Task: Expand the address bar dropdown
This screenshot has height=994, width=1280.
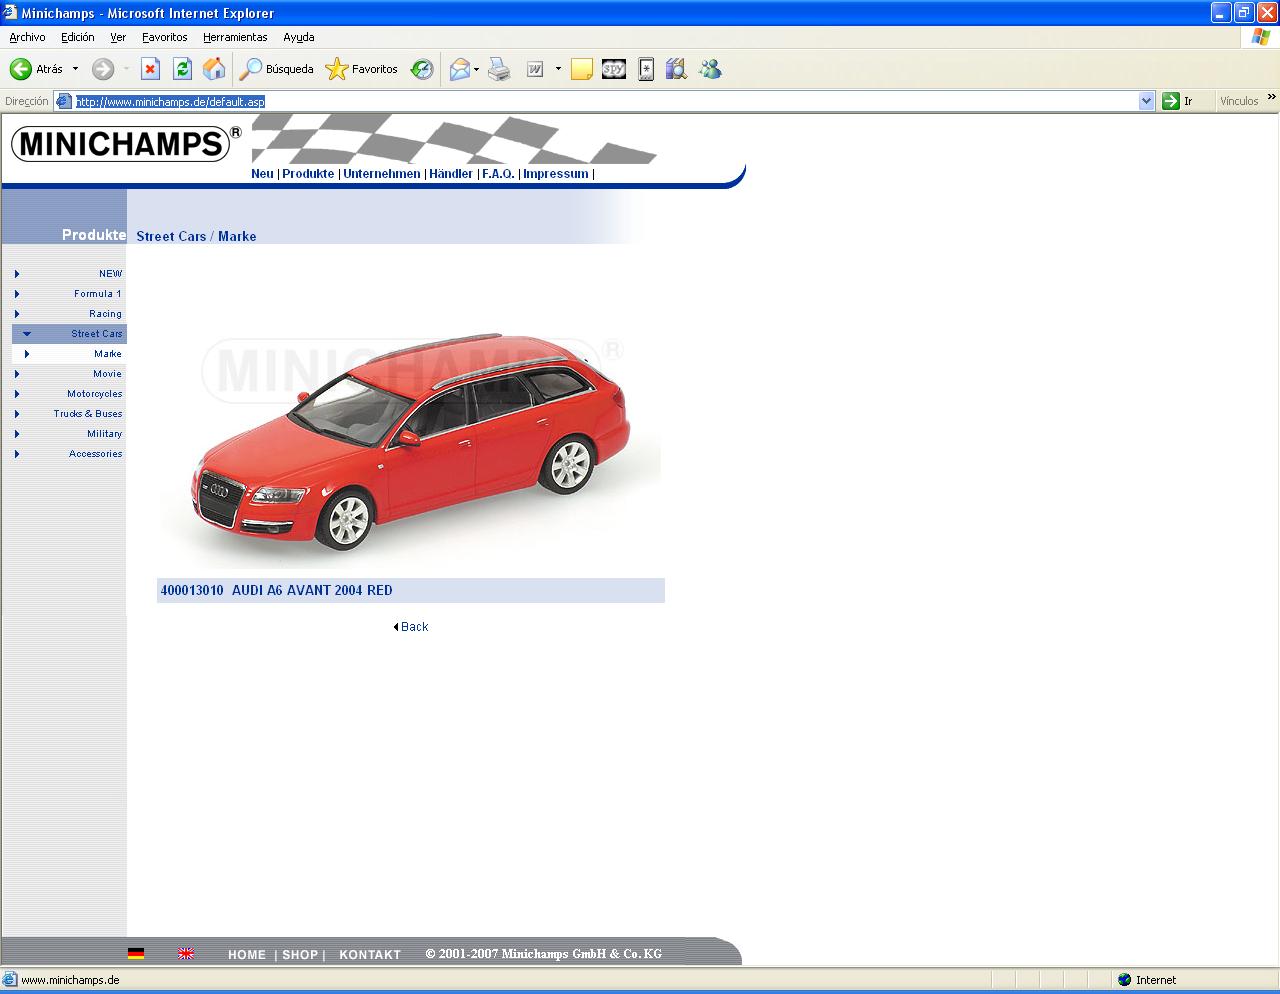Action: (1146, 101)
